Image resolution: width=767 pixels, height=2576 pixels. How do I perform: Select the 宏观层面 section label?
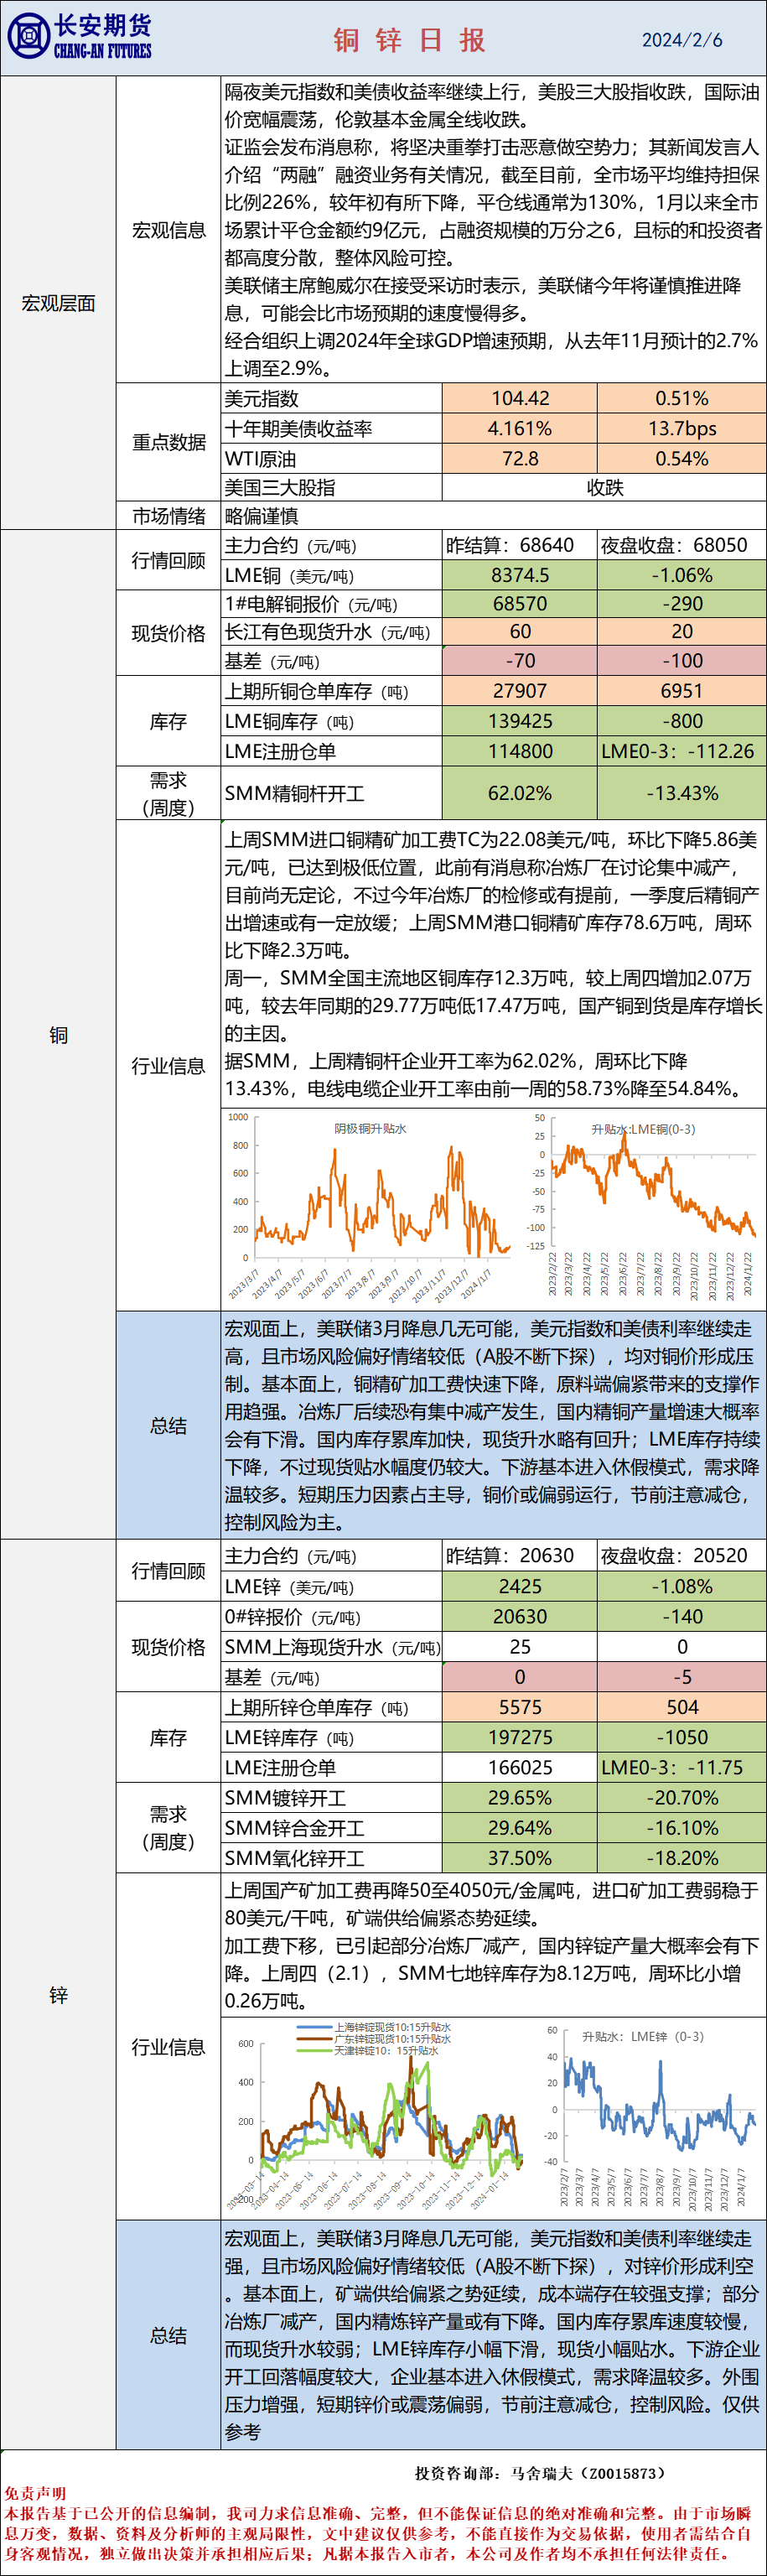[x=59, y=303]
